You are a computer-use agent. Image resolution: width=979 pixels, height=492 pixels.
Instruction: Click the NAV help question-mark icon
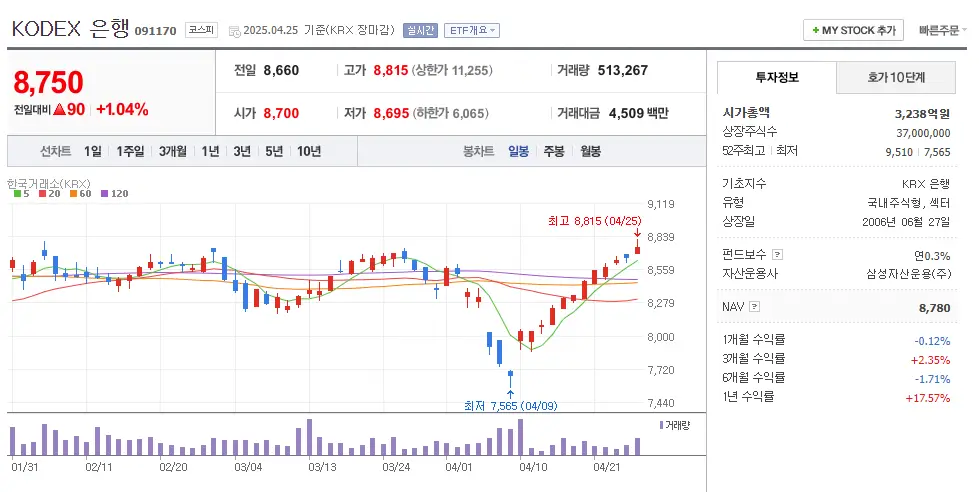coord(755,307)
